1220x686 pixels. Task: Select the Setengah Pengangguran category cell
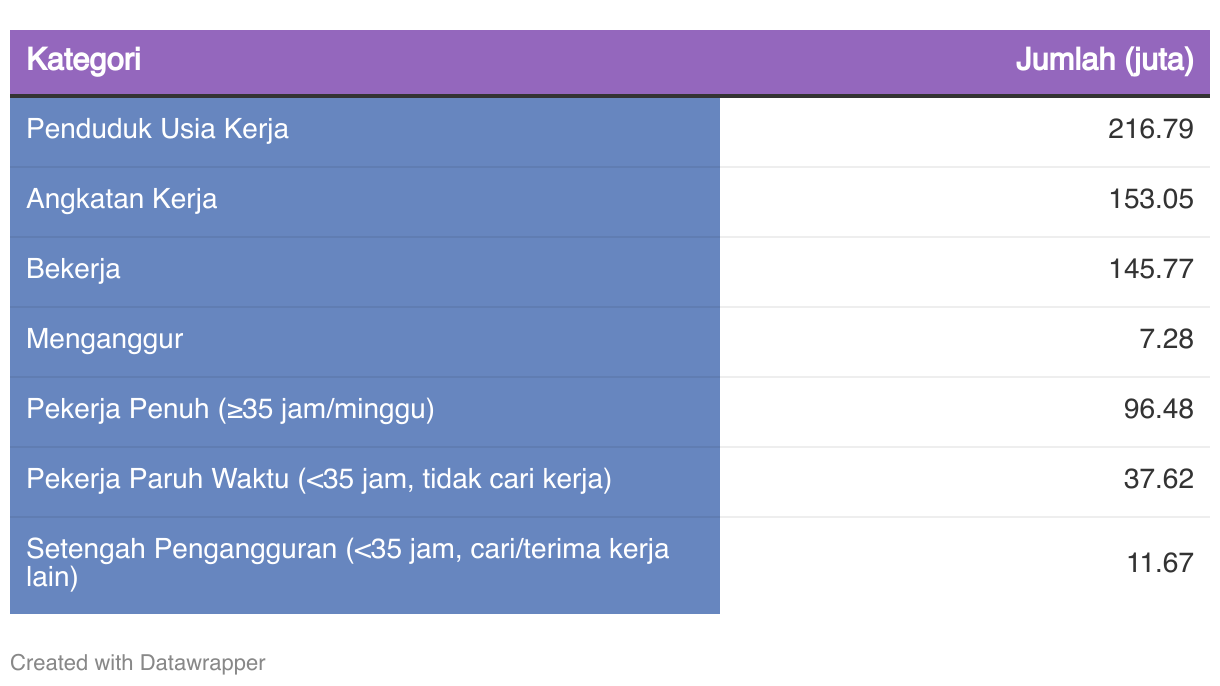click(347, 562)
